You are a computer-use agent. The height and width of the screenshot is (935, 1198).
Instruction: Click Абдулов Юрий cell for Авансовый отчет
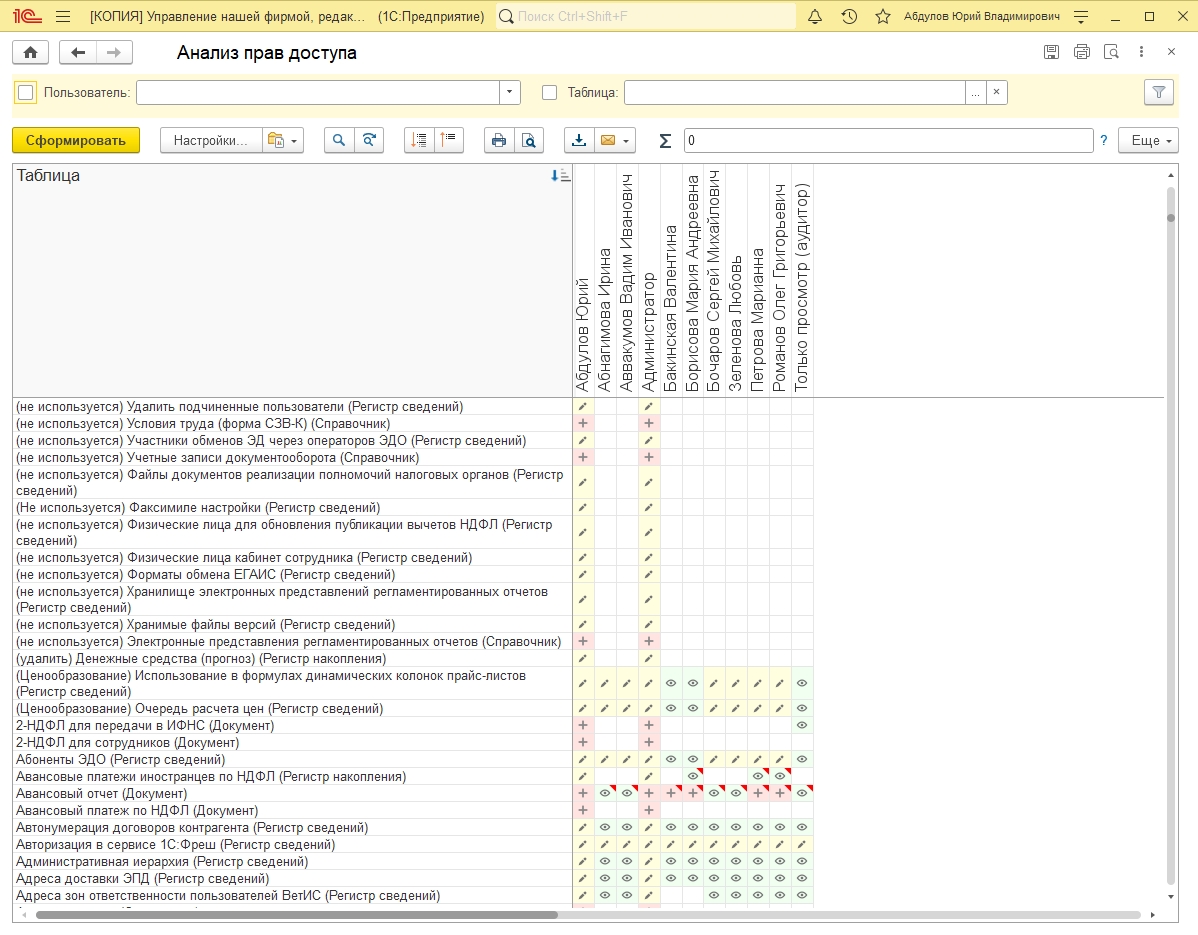click(583, 794)
